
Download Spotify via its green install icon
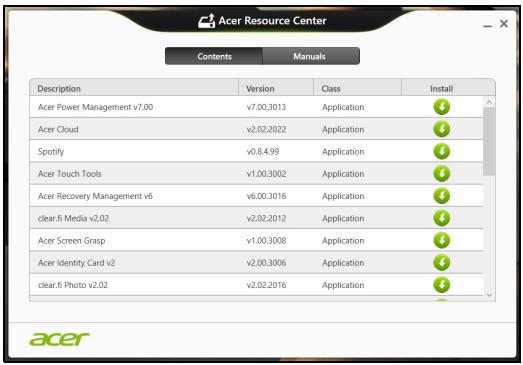(442, 151)
